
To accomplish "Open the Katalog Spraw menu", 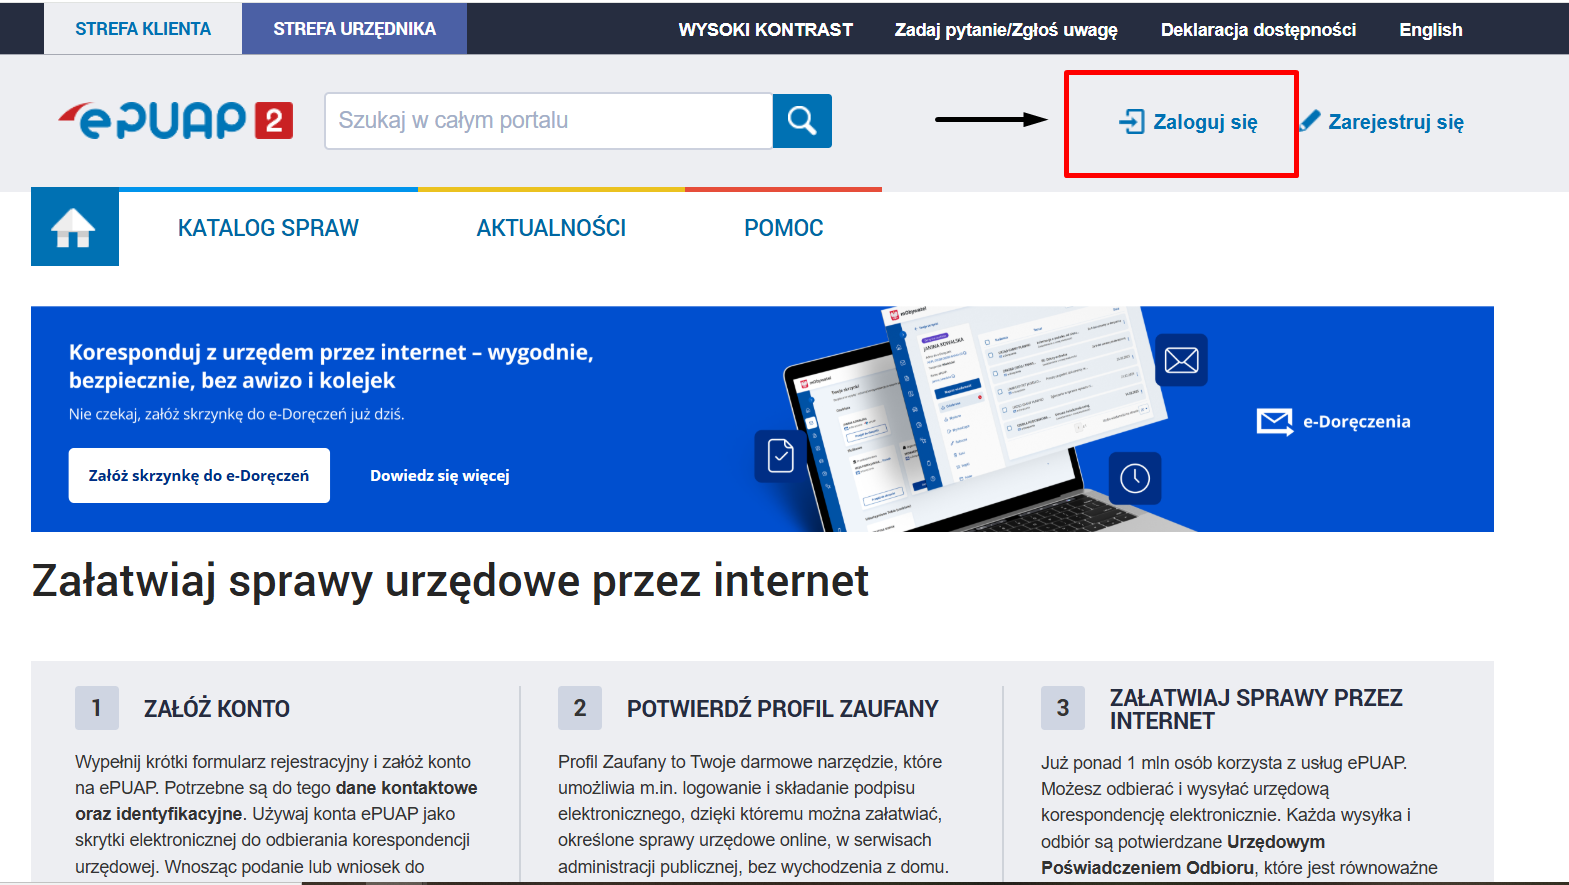I will click(x=268, y=228).
